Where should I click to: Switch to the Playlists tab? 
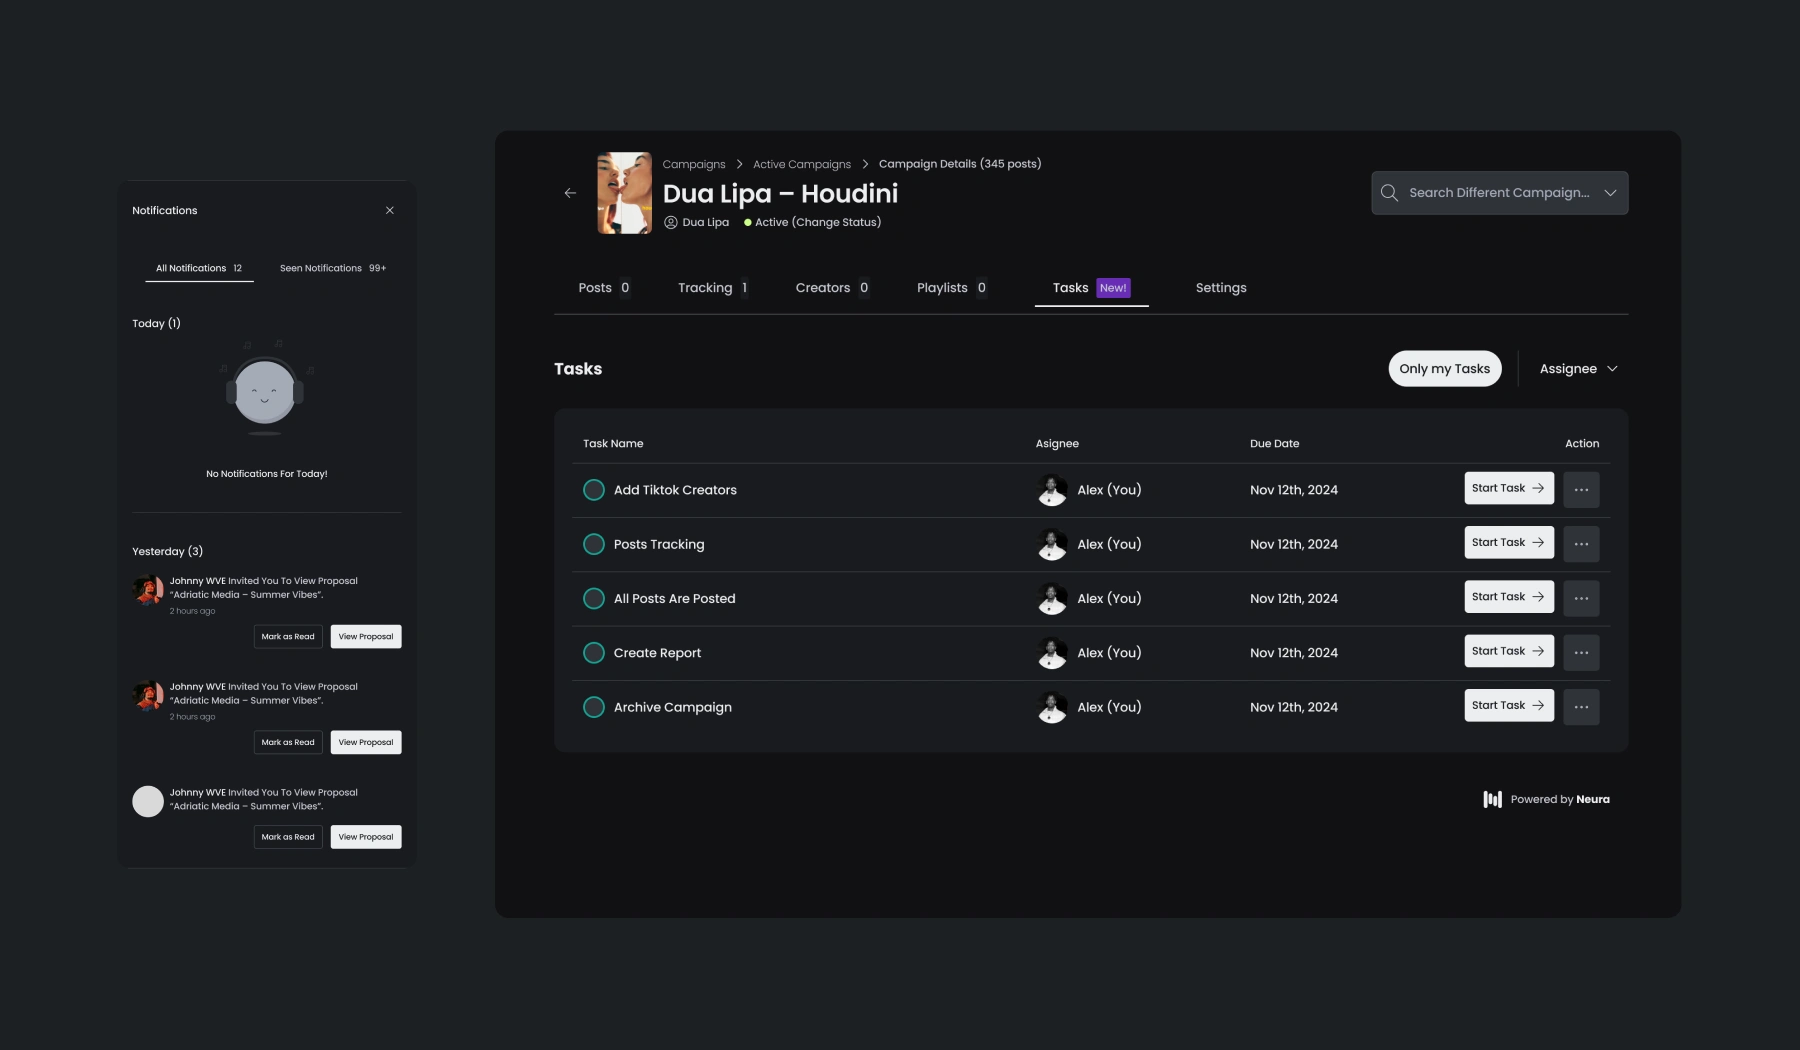[952, 288]
